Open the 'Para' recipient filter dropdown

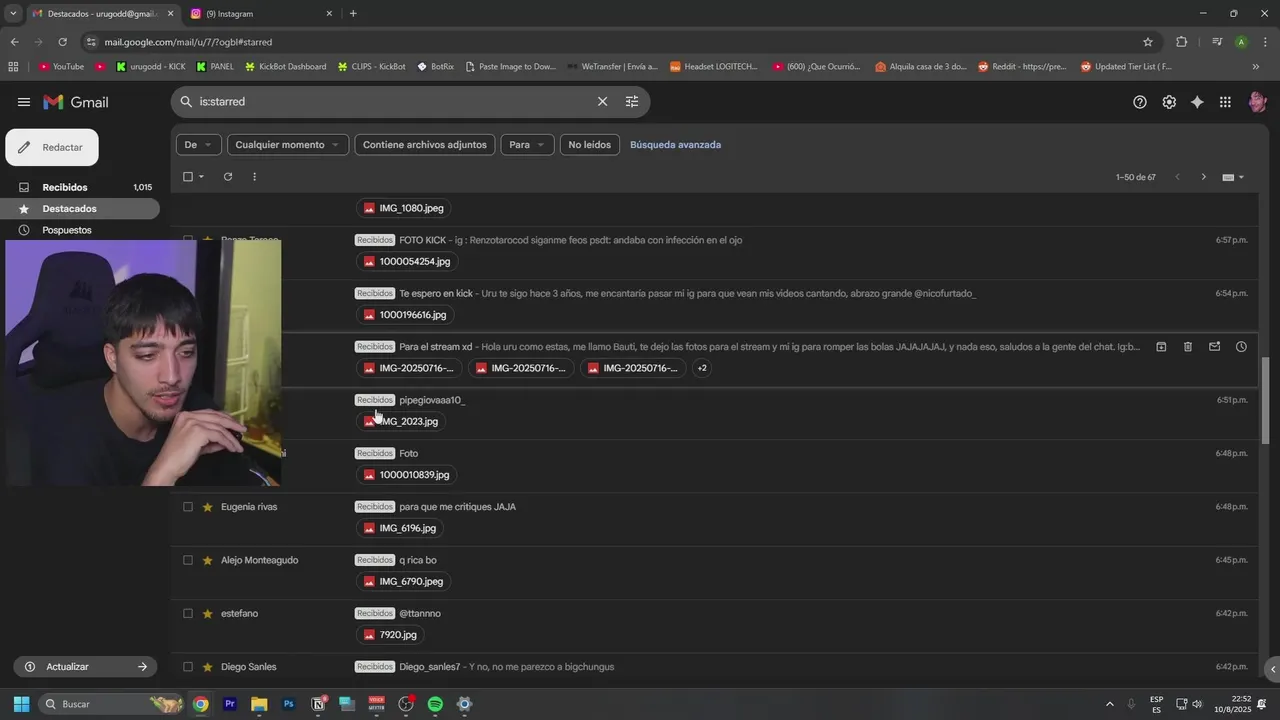(x=527, y=145)
